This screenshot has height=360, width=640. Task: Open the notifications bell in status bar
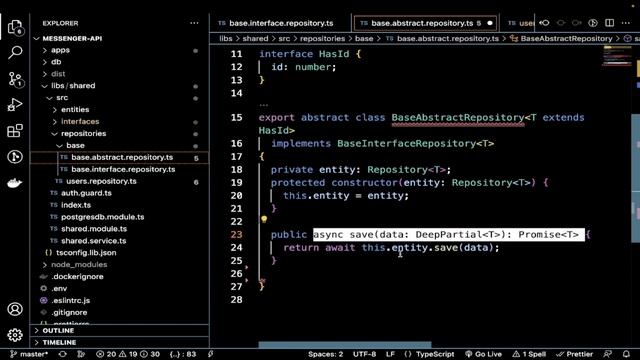(x=626, y=354)
